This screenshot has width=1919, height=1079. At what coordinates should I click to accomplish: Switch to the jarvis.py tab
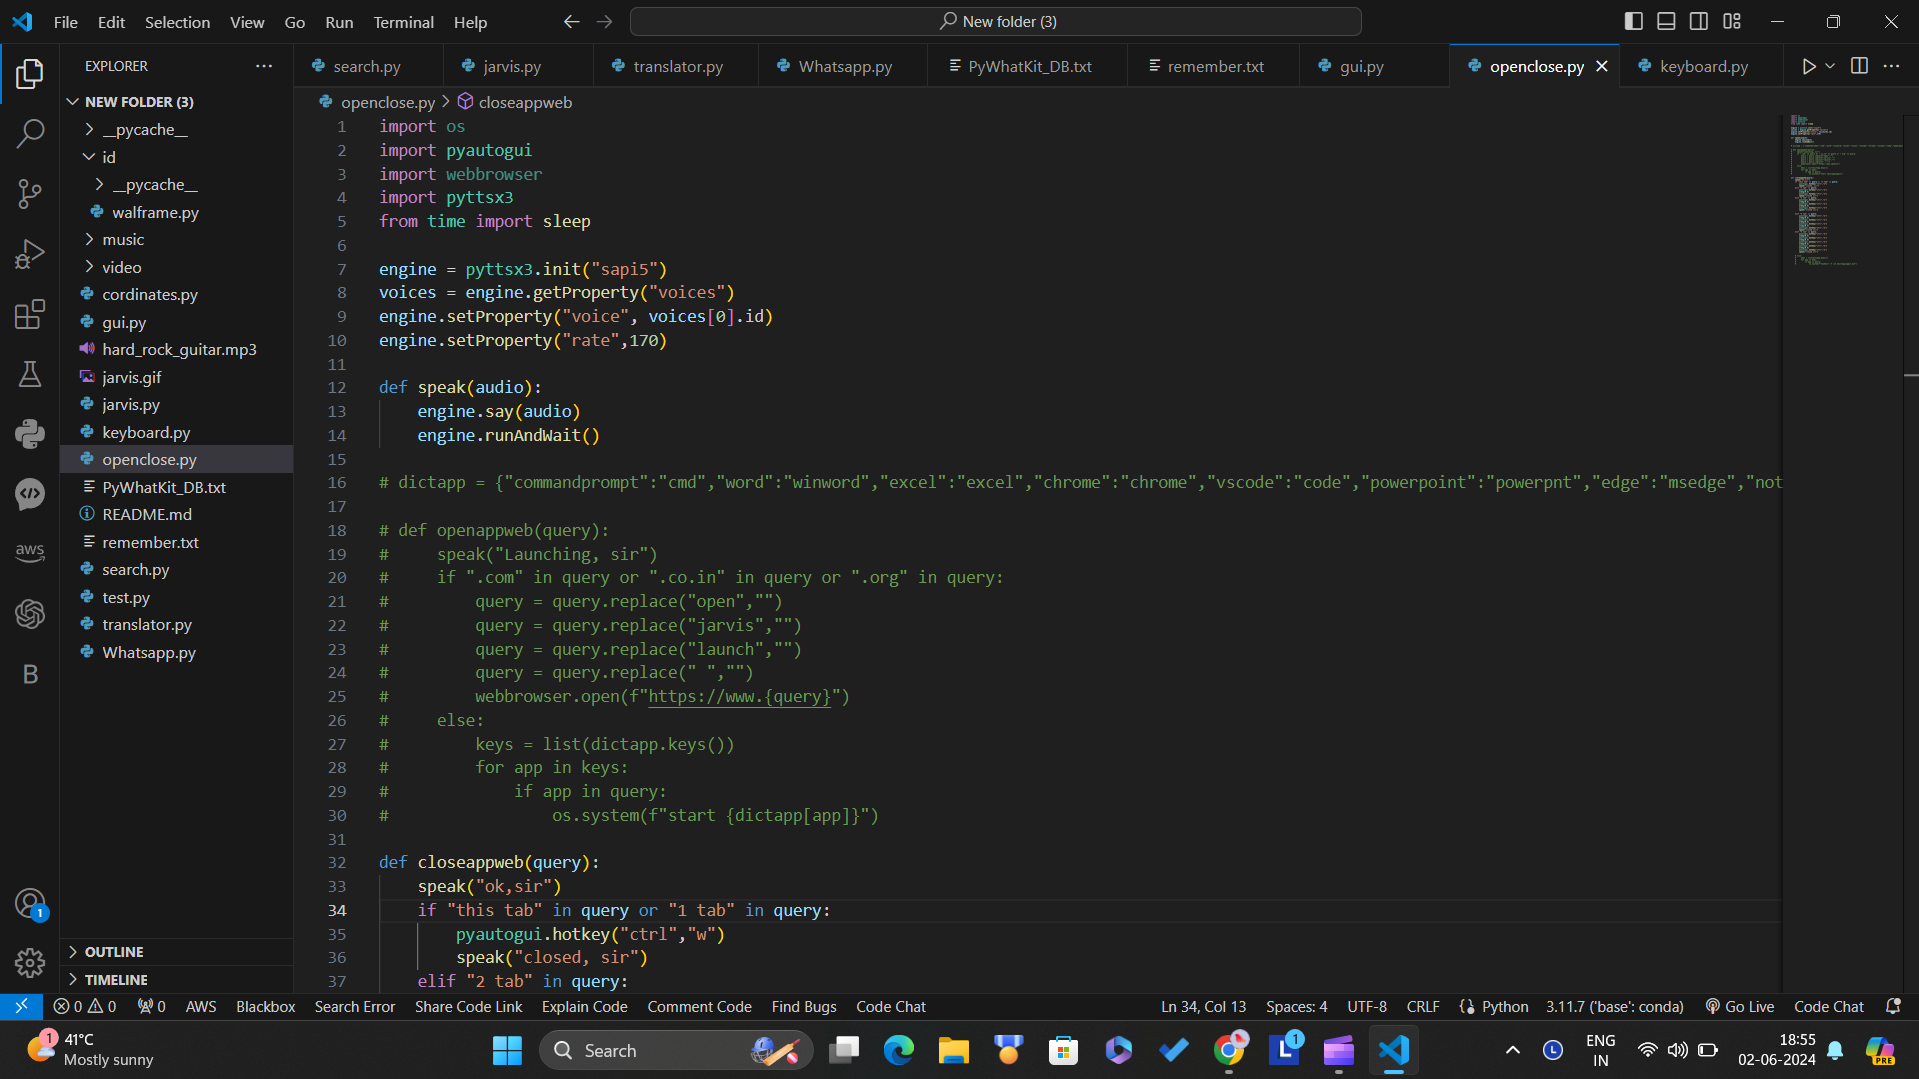click(x=511, y=66)
